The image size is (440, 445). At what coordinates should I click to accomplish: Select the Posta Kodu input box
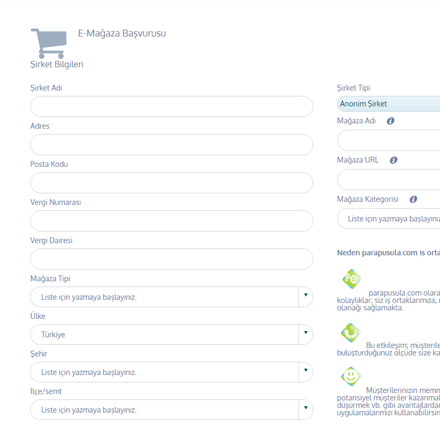click(x=172, y=183)
